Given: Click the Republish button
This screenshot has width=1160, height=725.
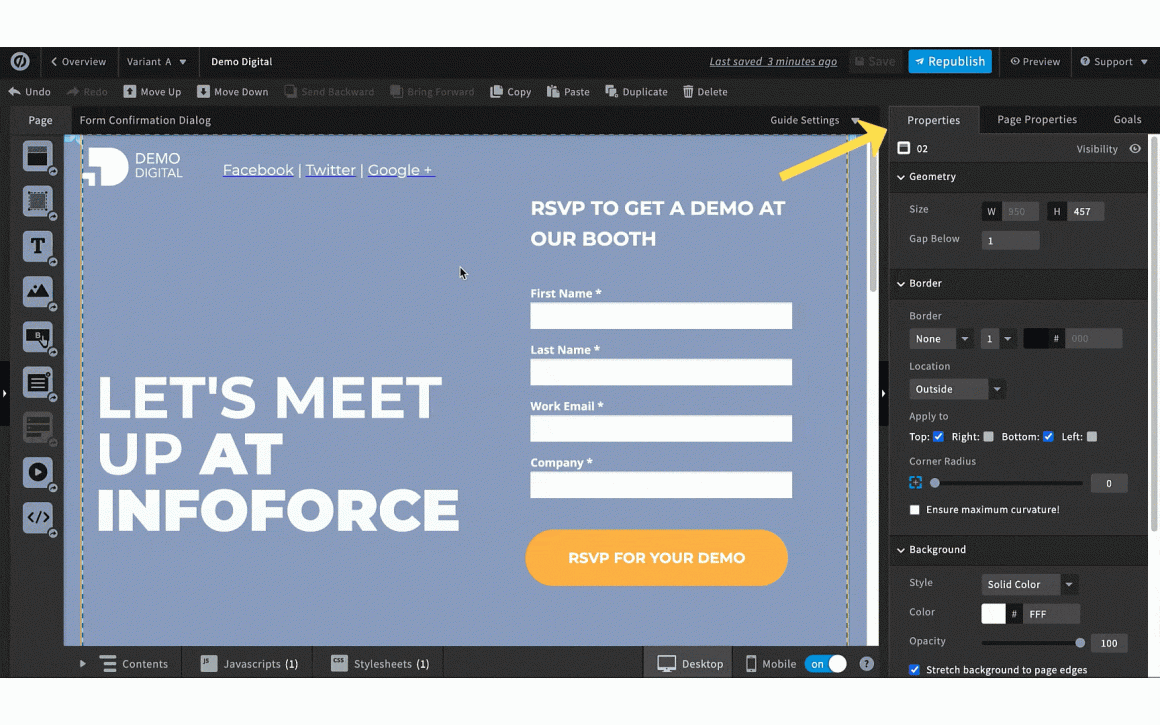Looking at the screenshot, I should pos(949,62).
